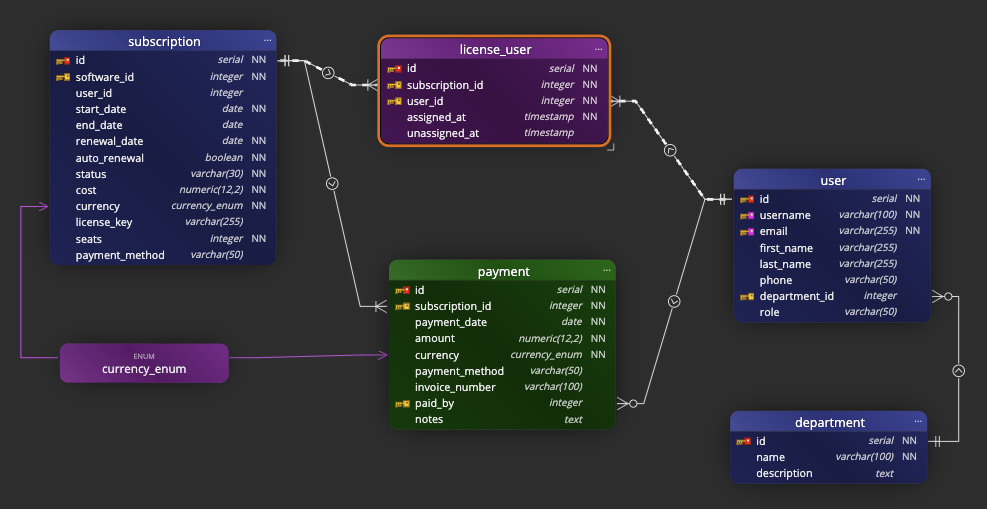Viewport: 987px width, 509px height.
Task: Open the subscription table options menu
Action: pos(267,41)
